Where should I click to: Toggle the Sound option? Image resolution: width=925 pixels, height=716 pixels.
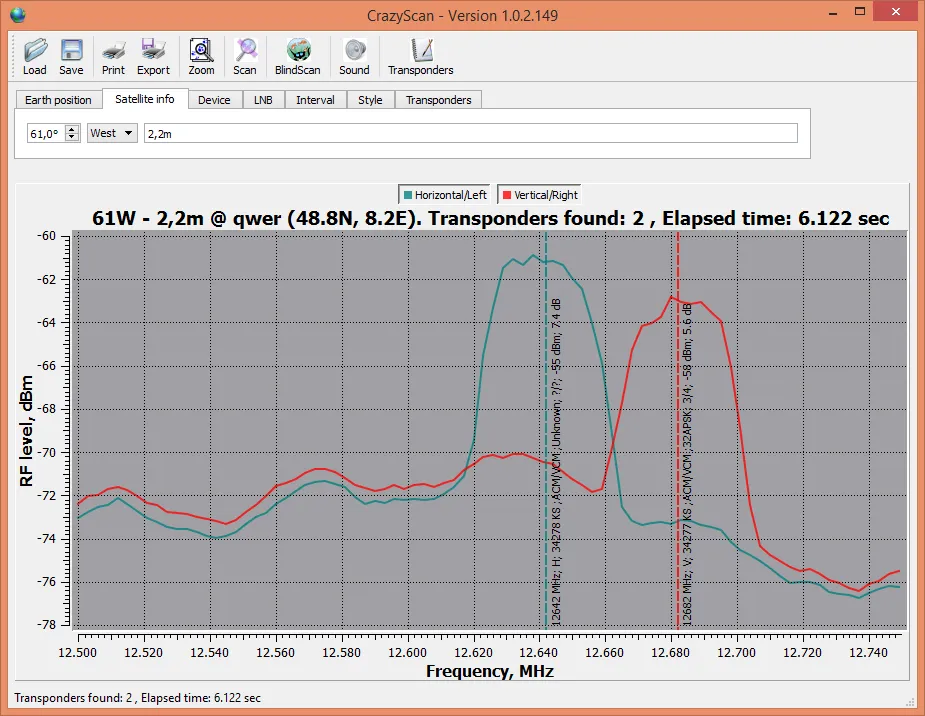coord(354,56)
